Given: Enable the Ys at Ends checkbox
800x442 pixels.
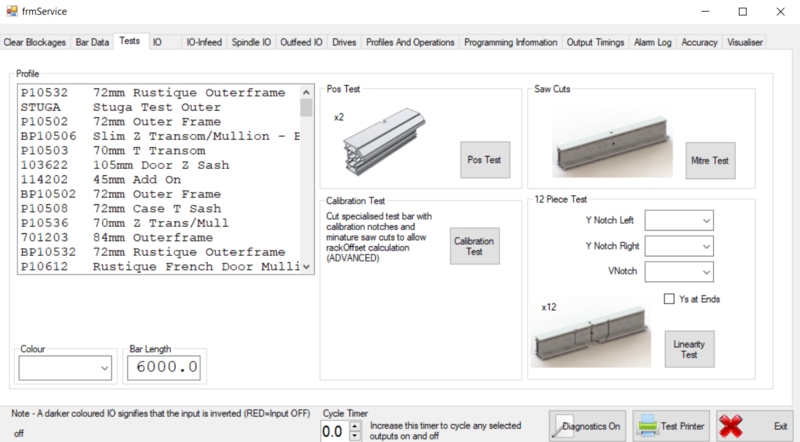Looking at the screenshot, I should point(671,298).
